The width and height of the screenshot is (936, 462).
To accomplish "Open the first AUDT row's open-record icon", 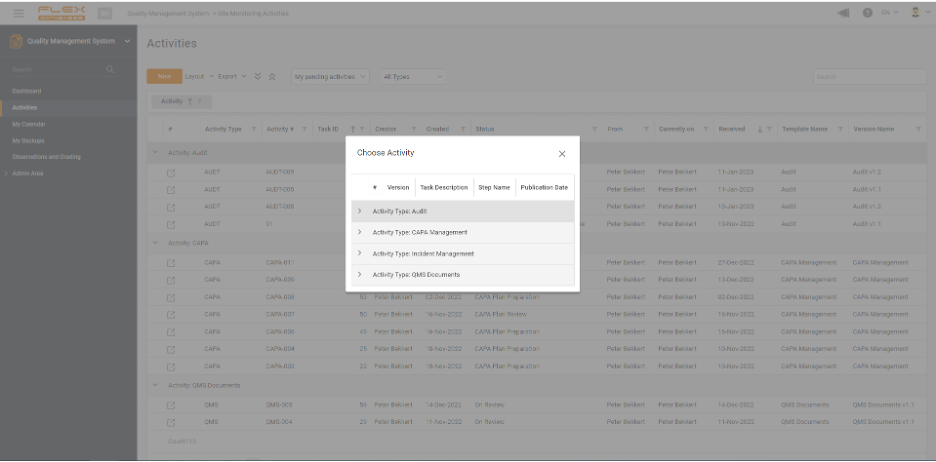I will (171, 172).
